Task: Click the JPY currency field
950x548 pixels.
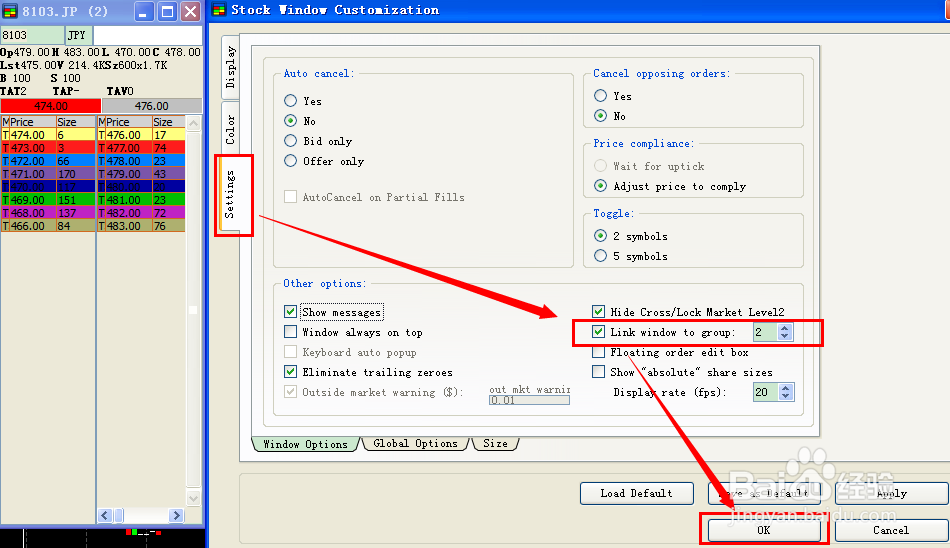Action: pos(78,35)
